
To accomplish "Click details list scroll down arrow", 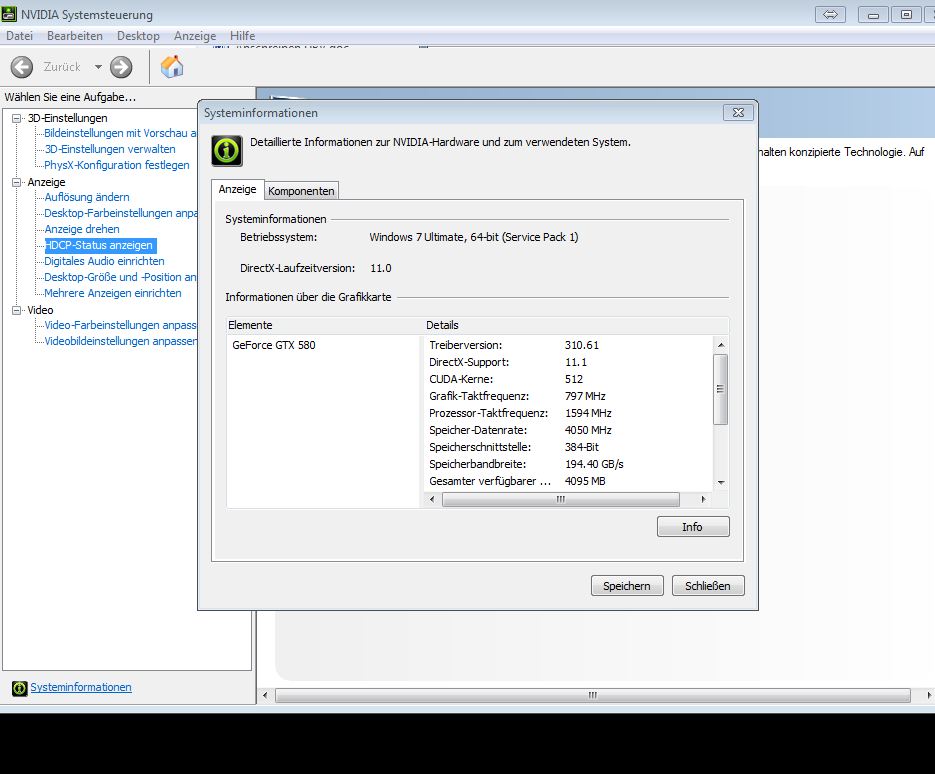I will (721, 482).
